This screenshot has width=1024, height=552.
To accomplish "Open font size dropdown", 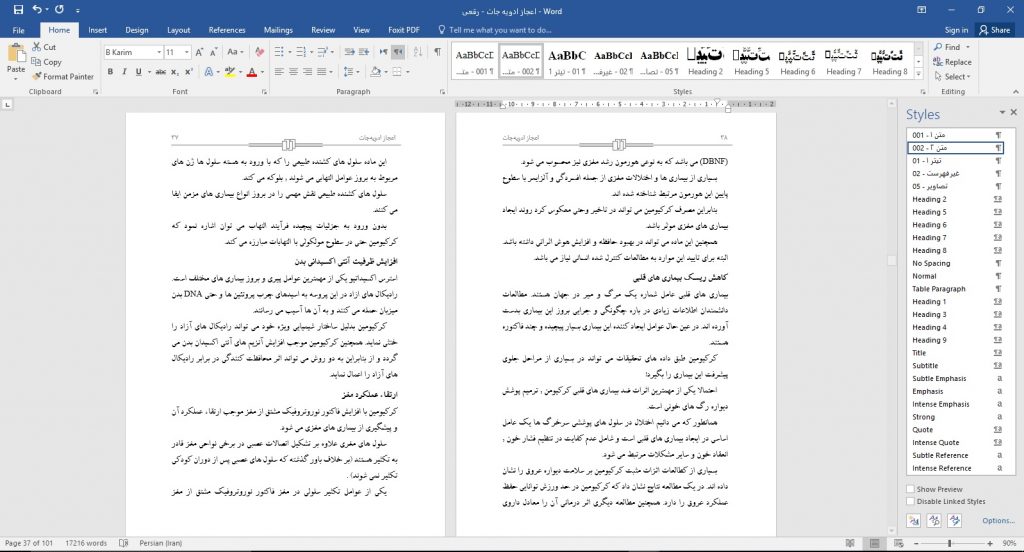I will [187, 52].
